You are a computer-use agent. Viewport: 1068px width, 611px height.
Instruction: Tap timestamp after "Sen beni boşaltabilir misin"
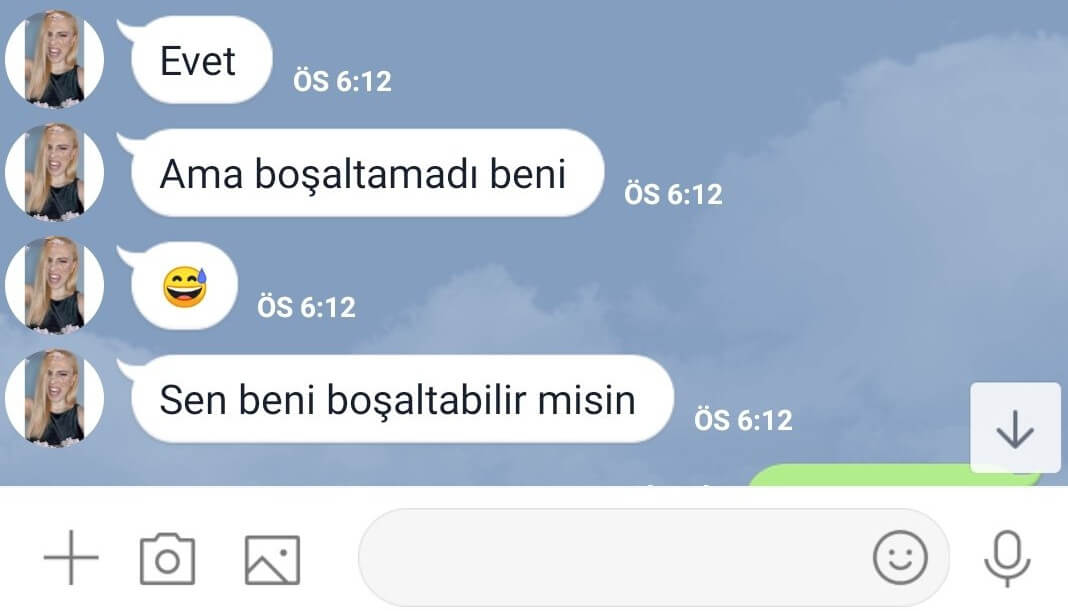(744, 421)
